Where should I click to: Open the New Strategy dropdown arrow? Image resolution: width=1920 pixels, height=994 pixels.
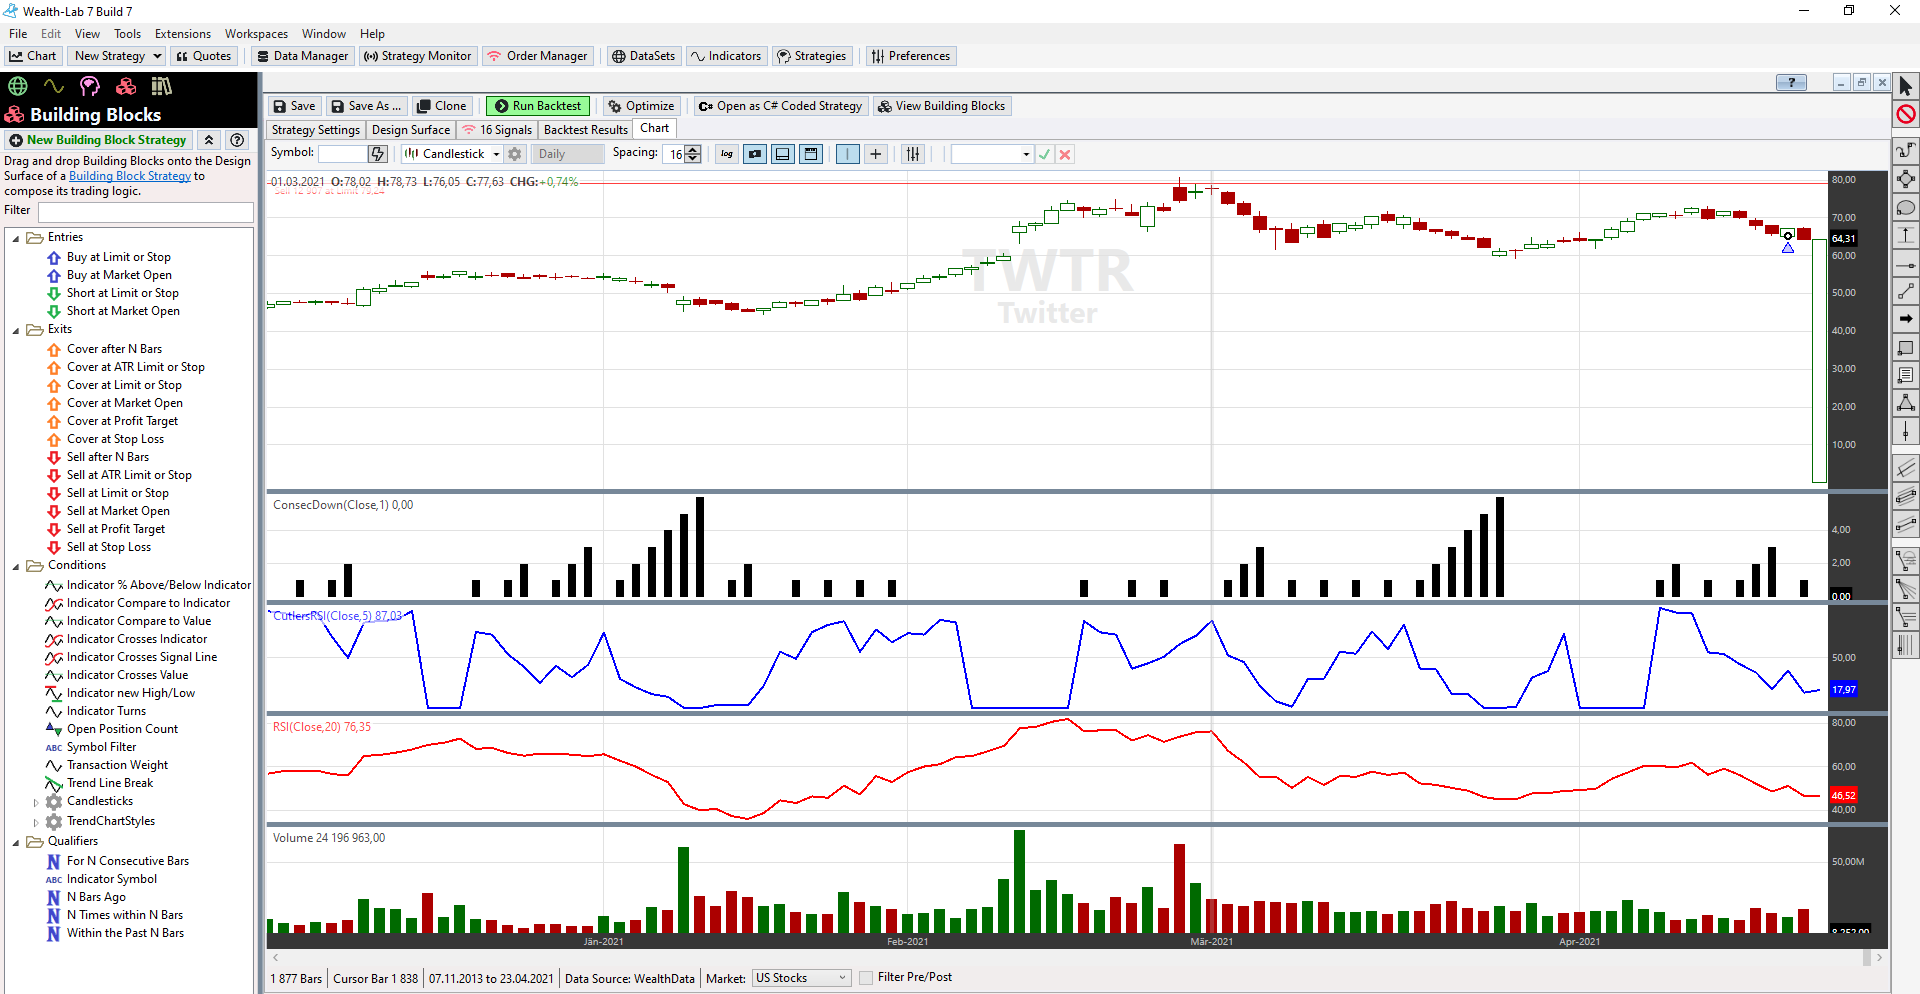157,56
